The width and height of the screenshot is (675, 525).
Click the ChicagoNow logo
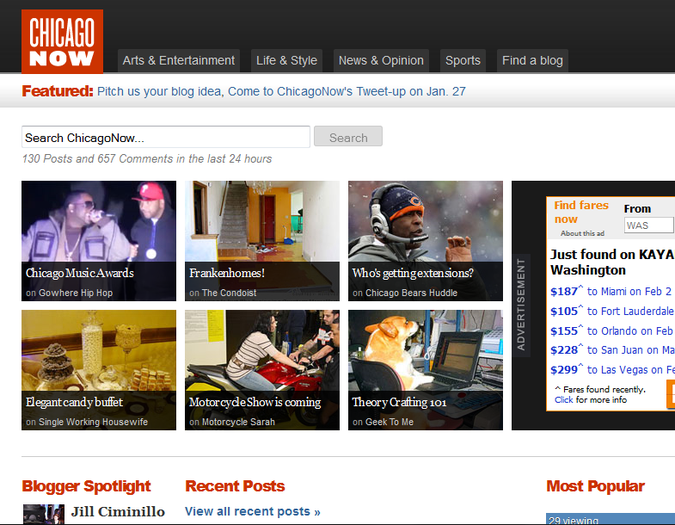(62, 41)
